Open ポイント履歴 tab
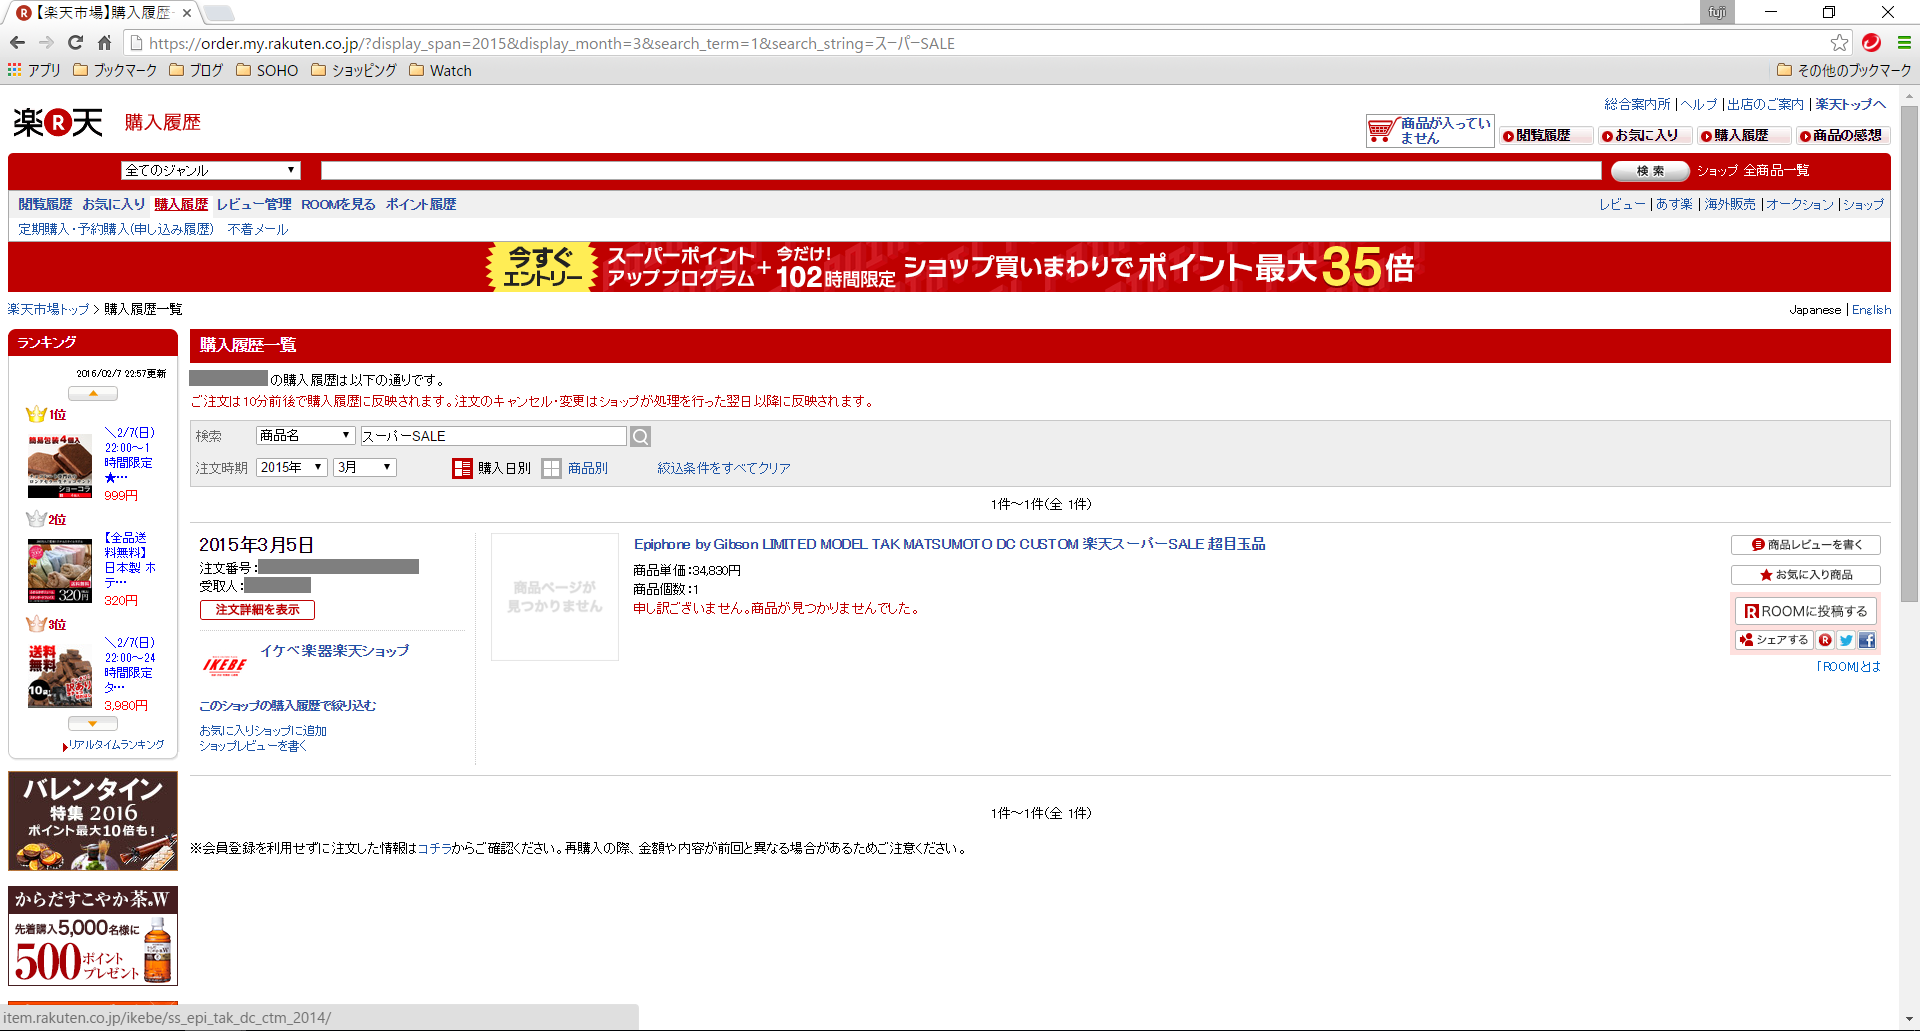This screenshot has height=1031, width=1920. coord(421,204)
